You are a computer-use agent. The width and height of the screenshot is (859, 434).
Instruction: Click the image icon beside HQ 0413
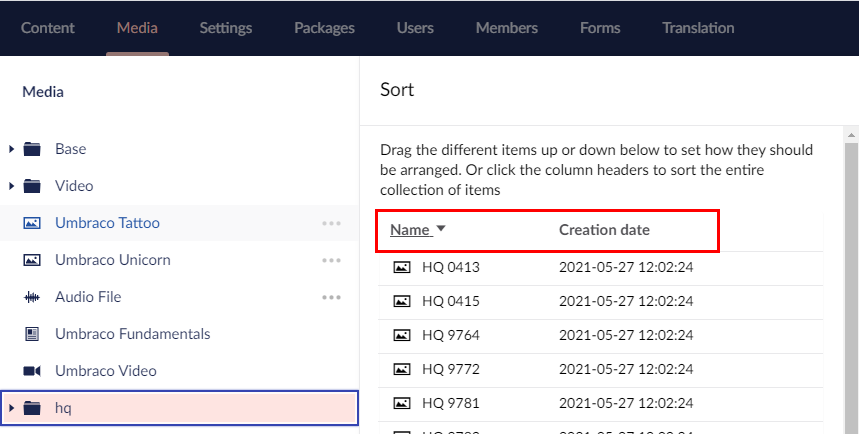coord(402,267)
